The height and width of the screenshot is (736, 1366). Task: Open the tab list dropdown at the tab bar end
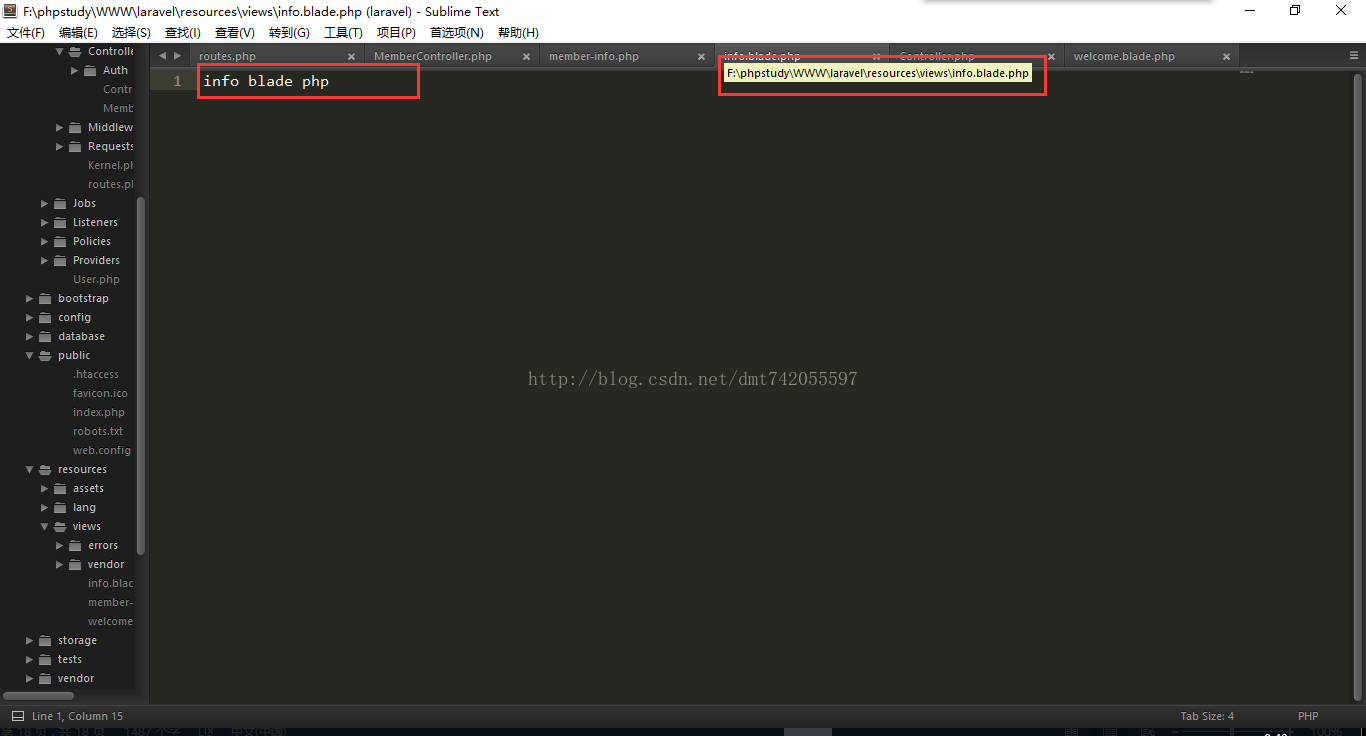(1354, 56)
